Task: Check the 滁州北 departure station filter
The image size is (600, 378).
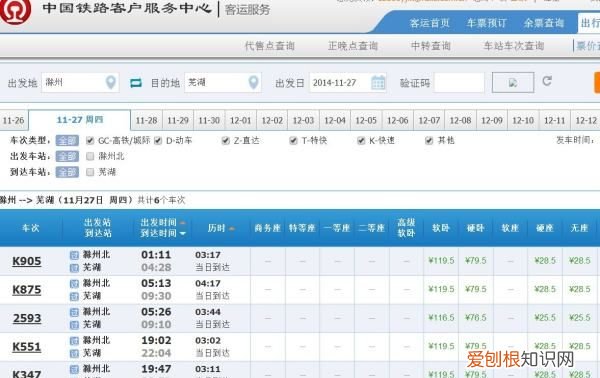Action: [x=90, y=156]
